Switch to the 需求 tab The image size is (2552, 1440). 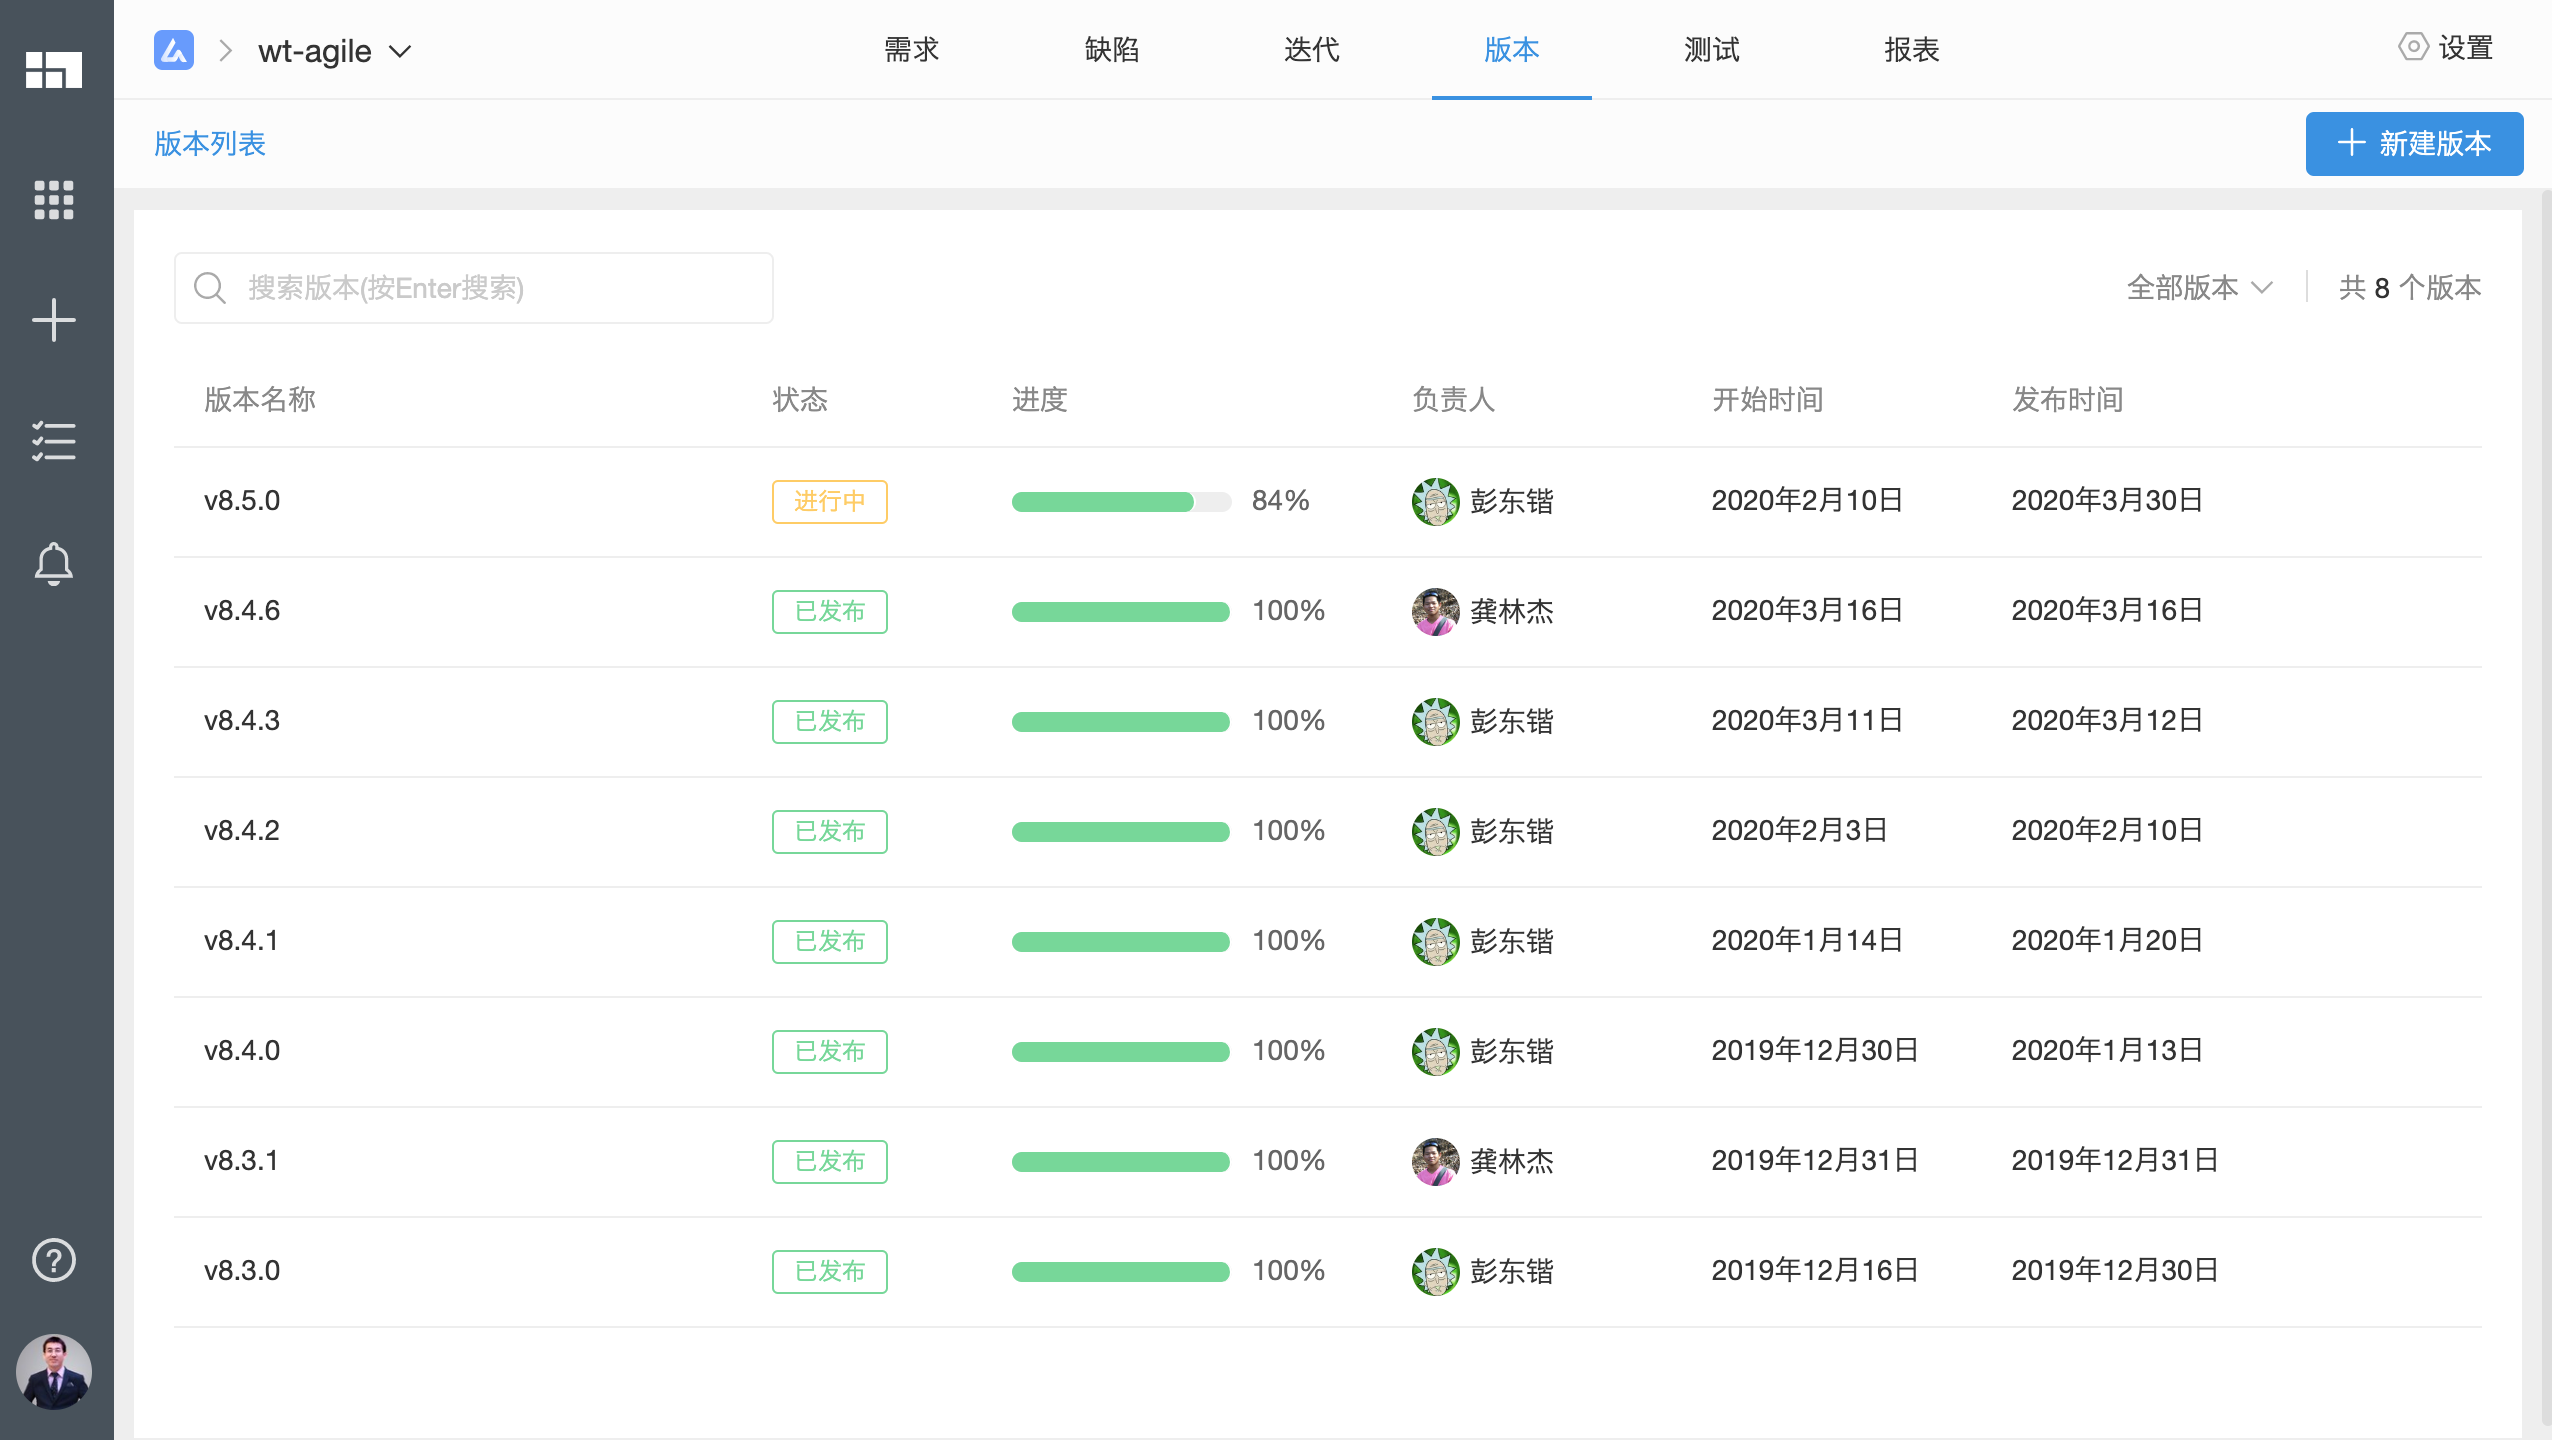[911, 50]
